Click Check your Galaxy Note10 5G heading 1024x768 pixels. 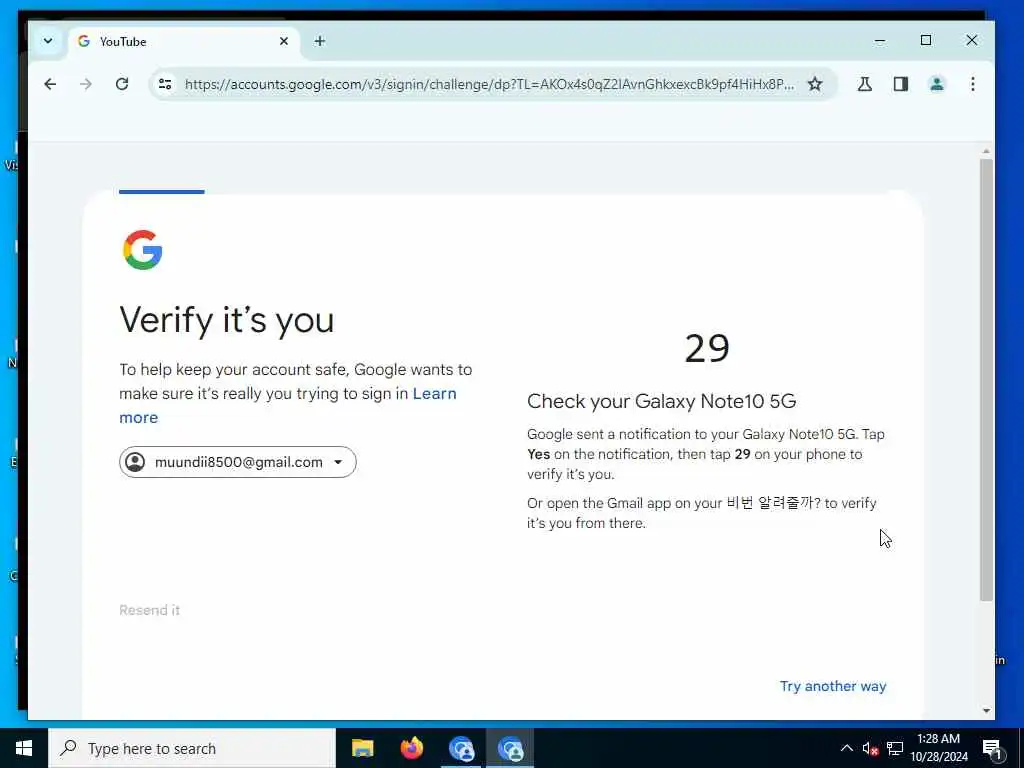click(x=662, y=401)
